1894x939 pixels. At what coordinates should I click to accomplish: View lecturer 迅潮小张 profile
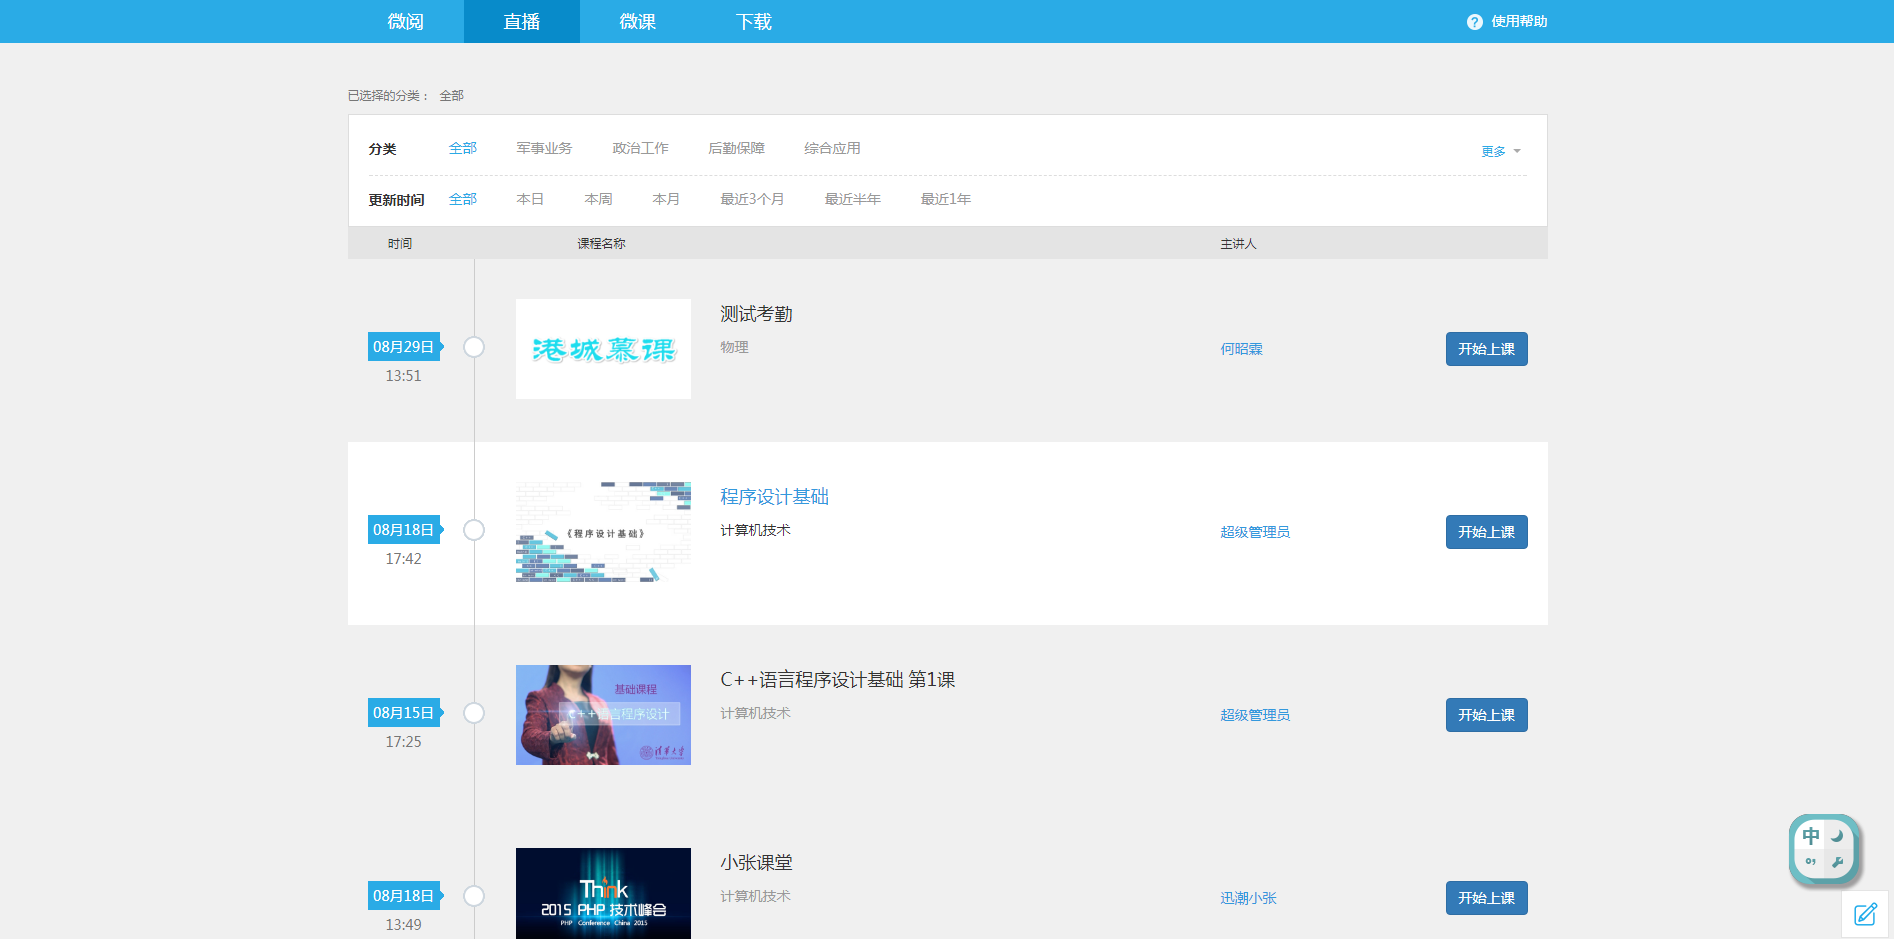point(1248,898)
